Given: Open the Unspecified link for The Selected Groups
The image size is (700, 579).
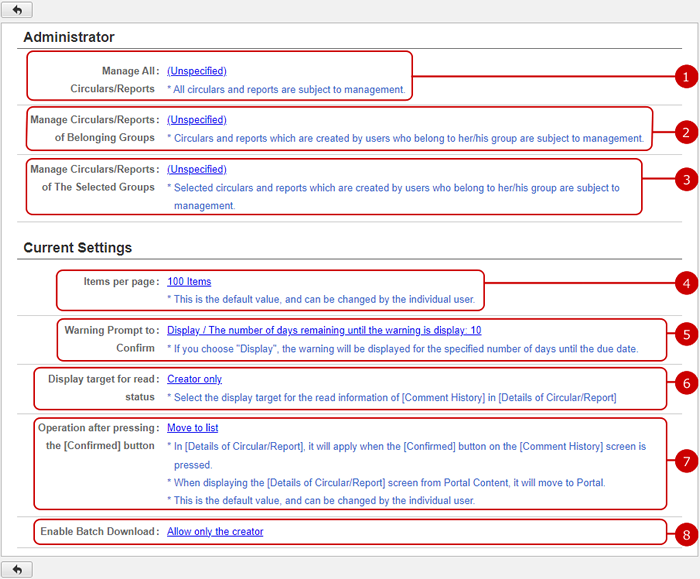Looking at the screenshot, I should tap(197, 169).
